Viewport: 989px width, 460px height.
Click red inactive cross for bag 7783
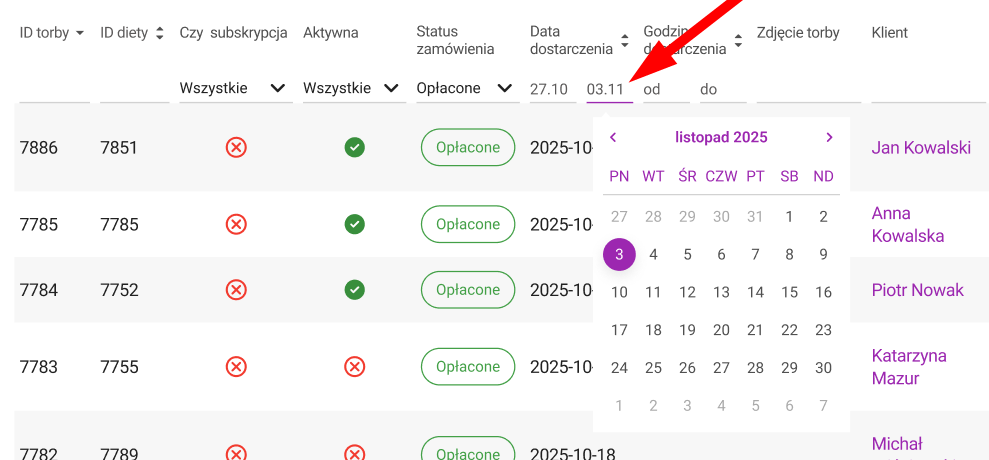click(354, 367)
